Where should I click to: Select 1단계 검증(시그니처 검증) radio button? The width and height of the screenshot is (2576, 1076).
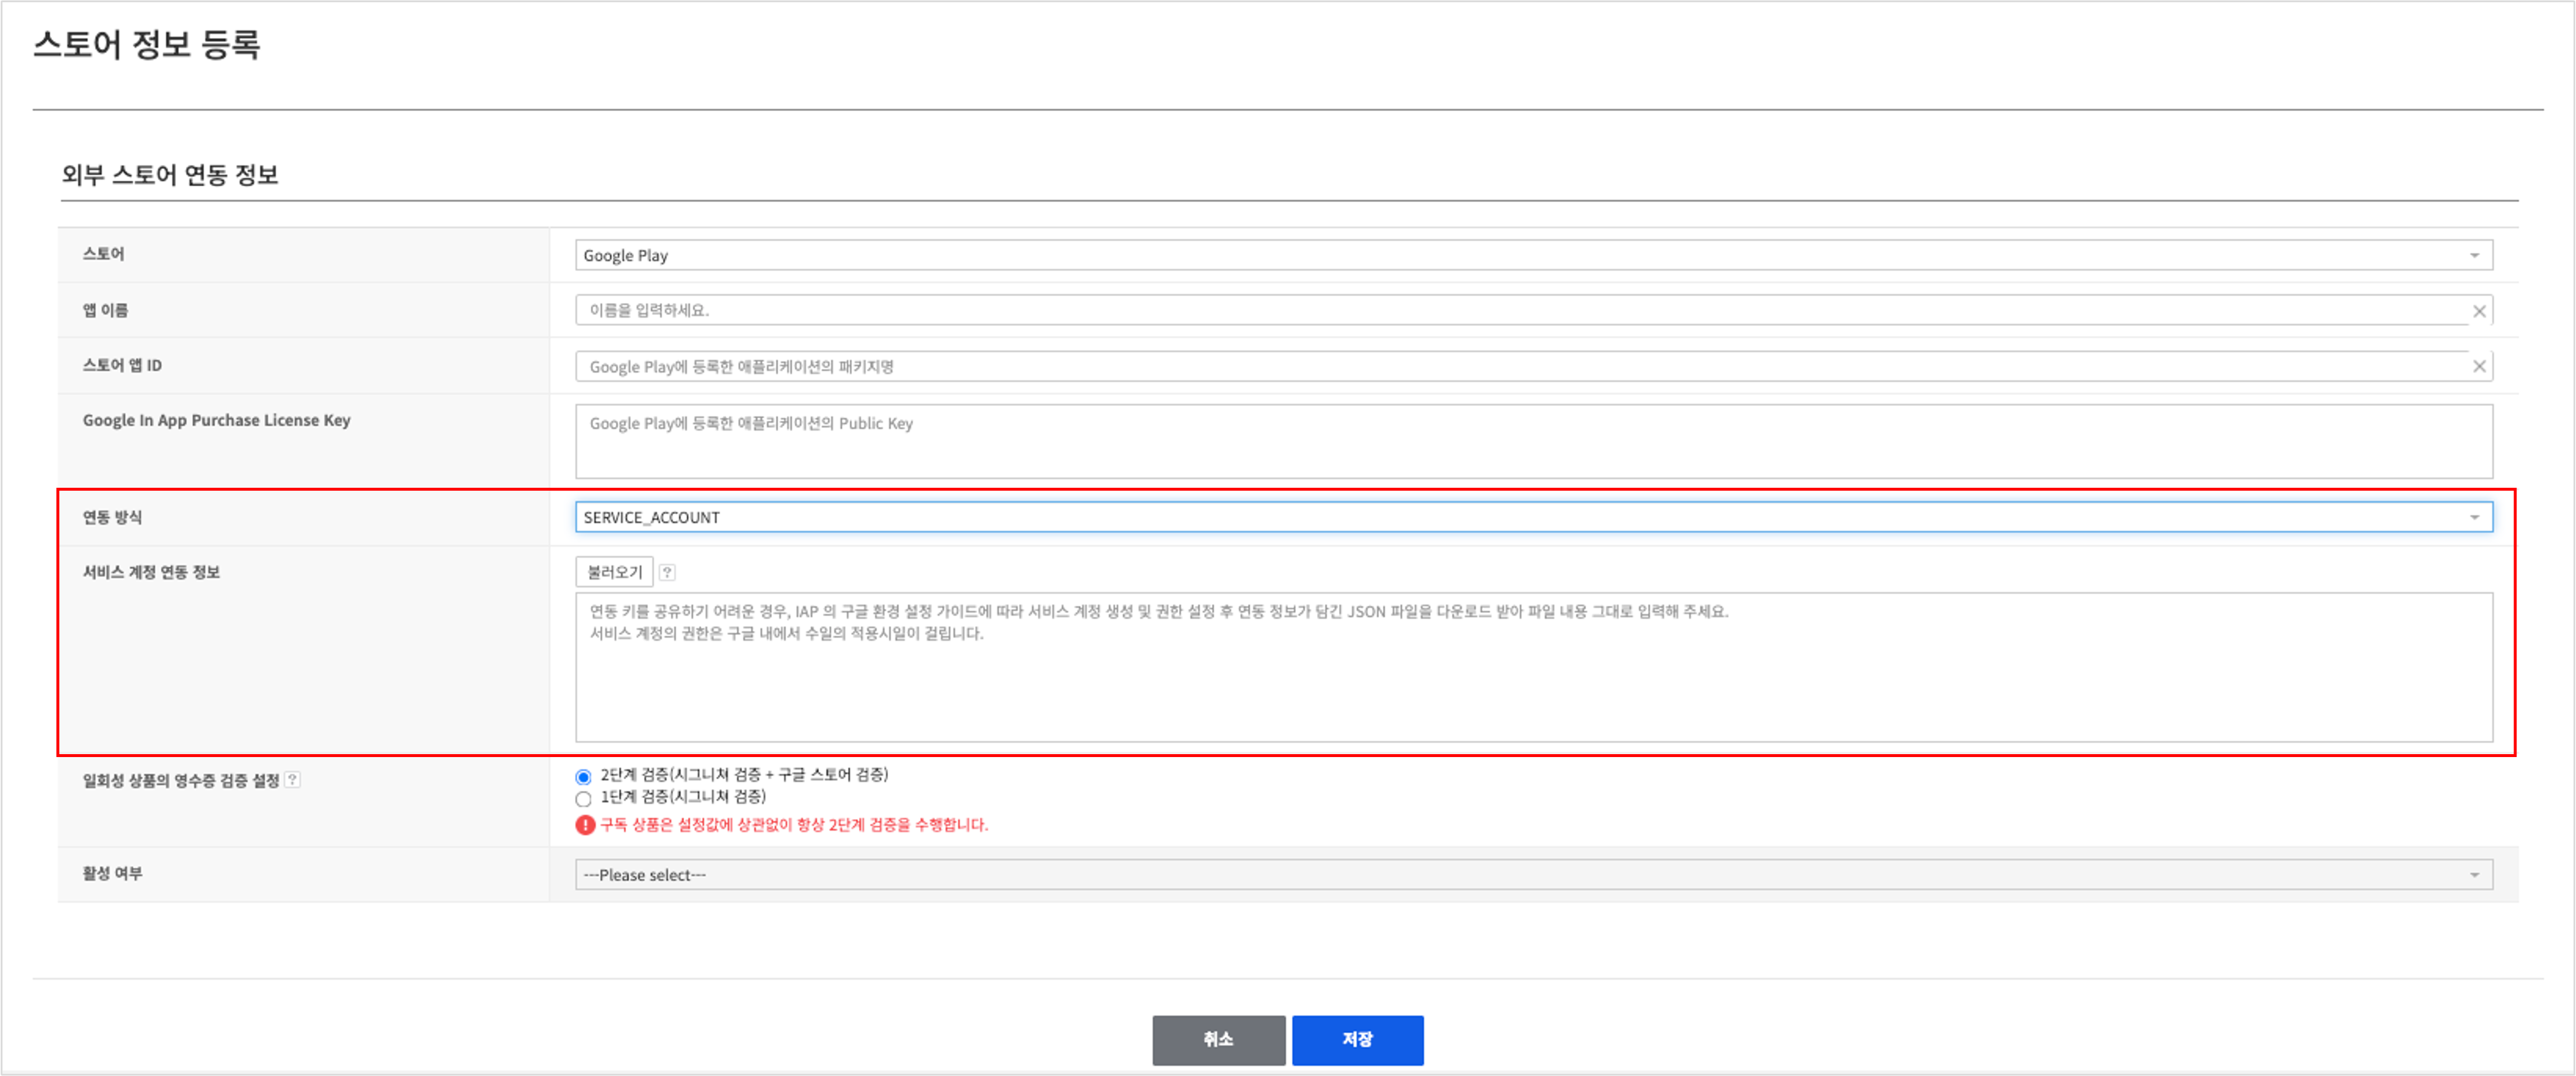[x=583, y=799]
